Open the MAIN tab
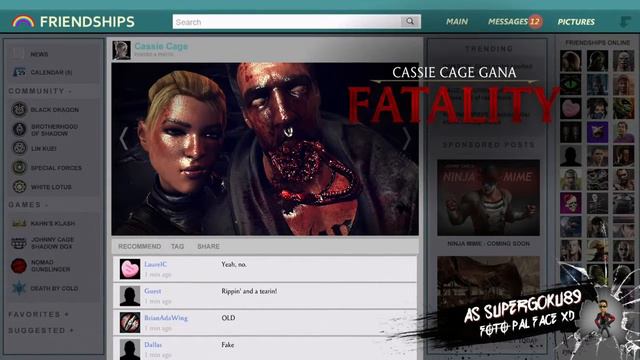Screen dimensions: 640x360 coord(457,22)
